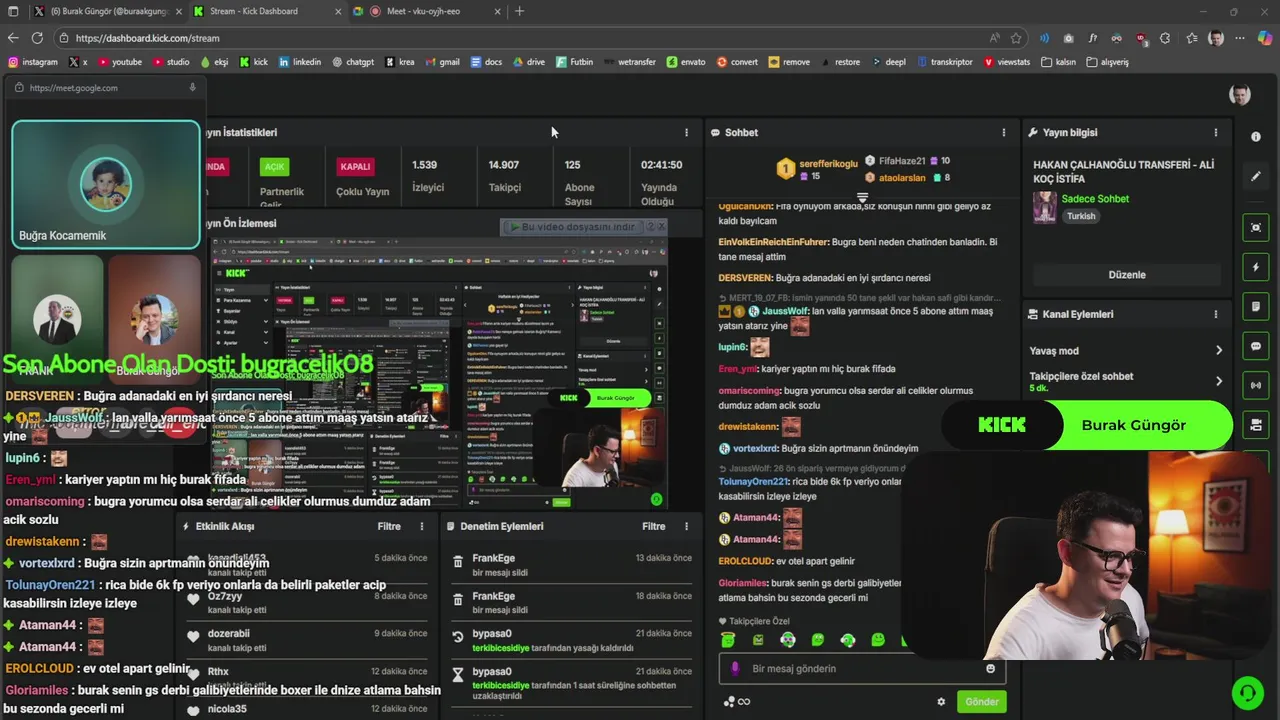The image size is (1280, 720).
Task: Click first FrankEge entry in Denetim Eylemleri
Action: click(570, 564)
